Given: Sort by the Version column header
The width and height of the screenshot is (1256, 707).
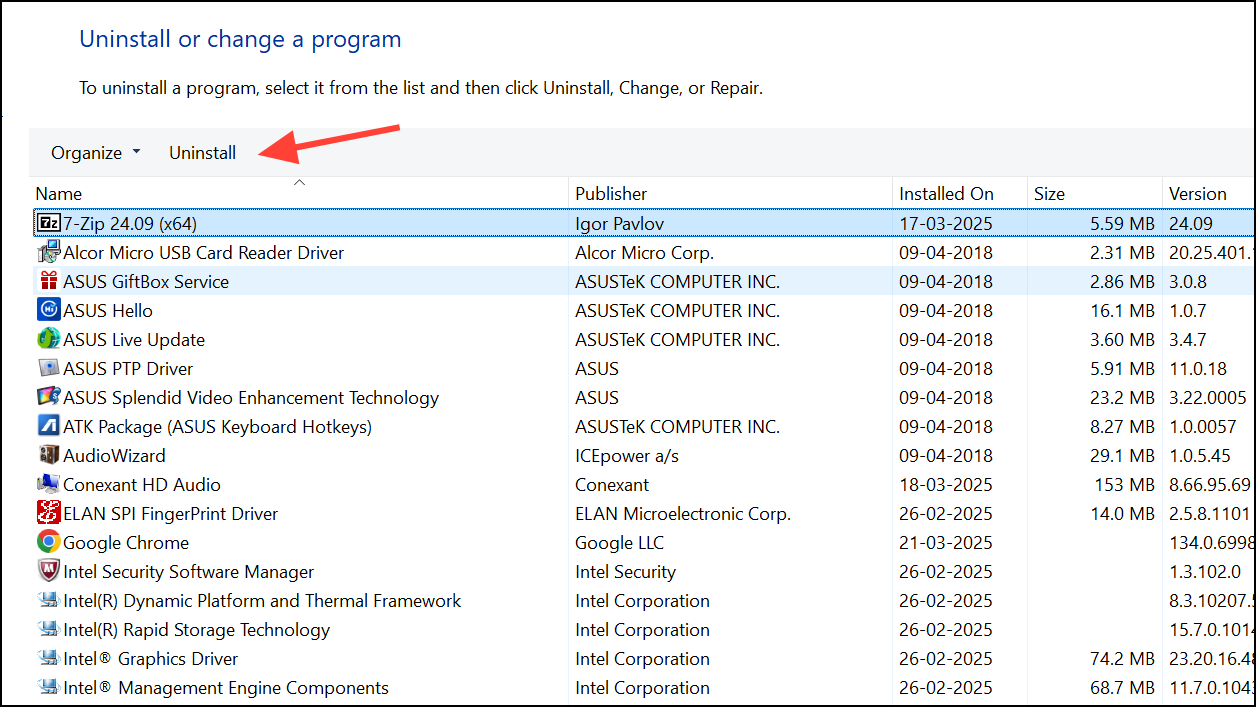Looking at the screenshot, I should (x=1208, y=193).
